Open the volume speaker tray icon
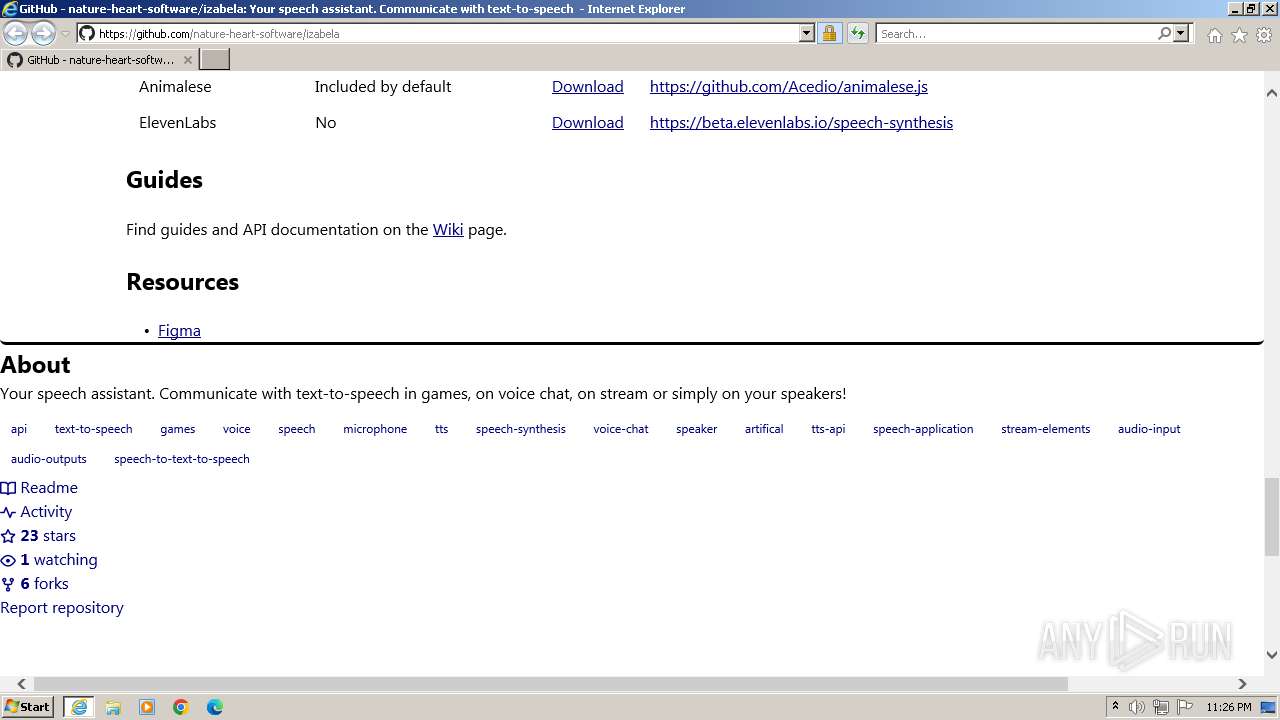This screenshot has height=720, width=1280. [1137, 707]
